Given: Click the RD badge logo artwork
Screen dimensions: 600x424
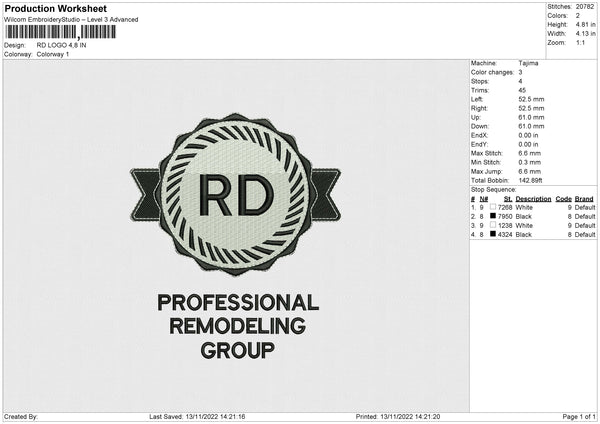Looking at the screenshot, I should [235, 194].
